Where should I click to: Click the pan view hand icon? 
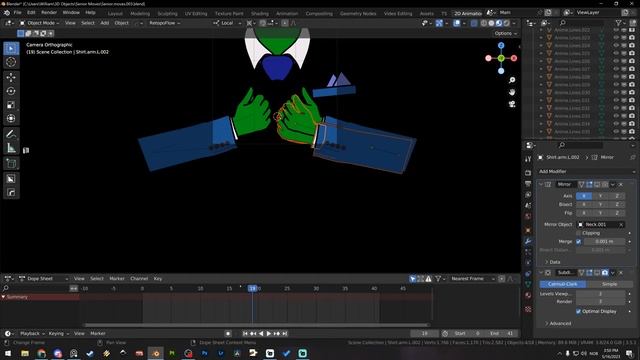[x=512, y=92]
